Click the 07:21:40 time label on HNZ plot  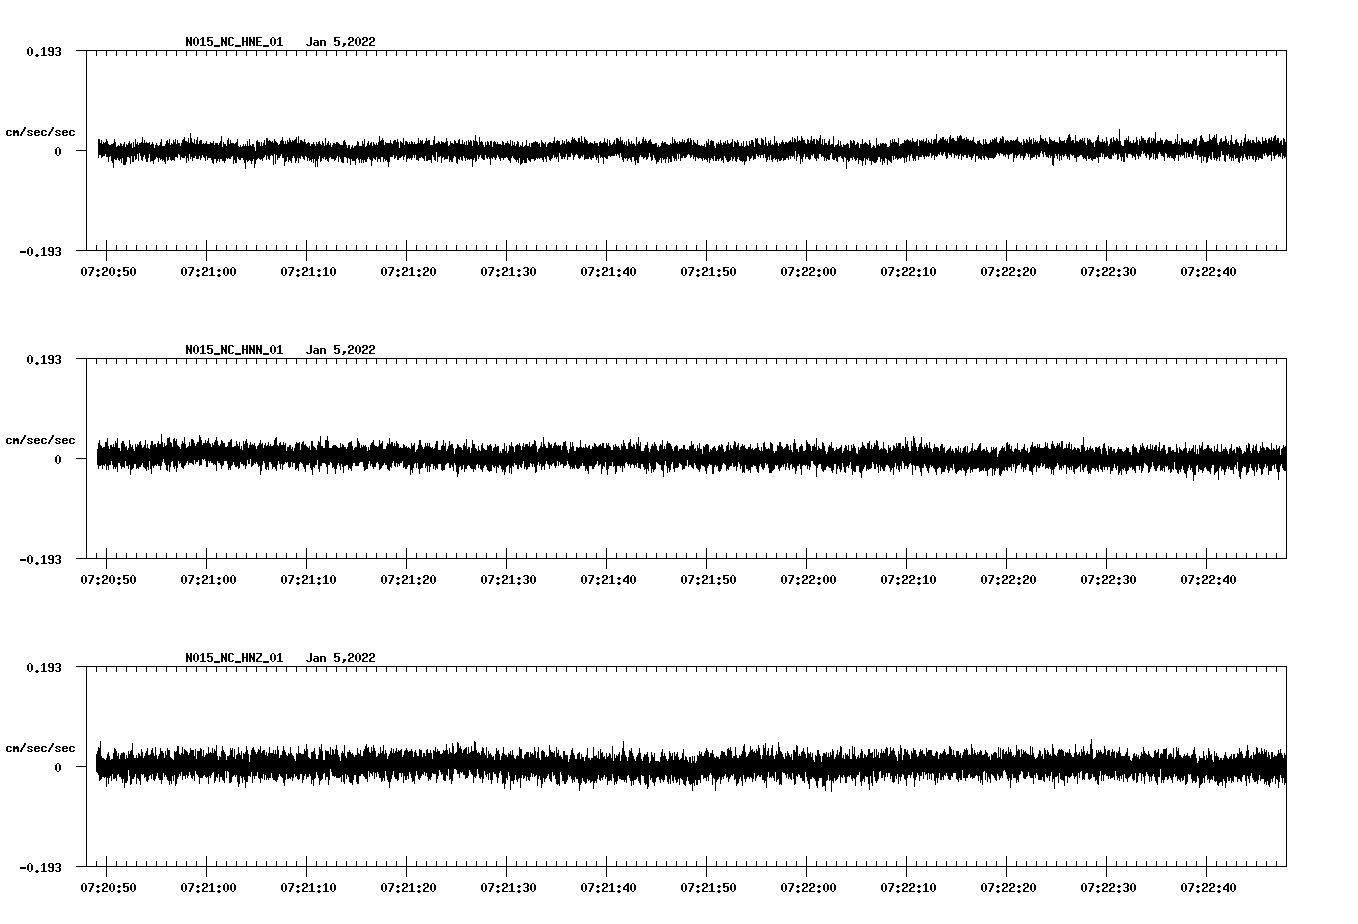(608, 888)
